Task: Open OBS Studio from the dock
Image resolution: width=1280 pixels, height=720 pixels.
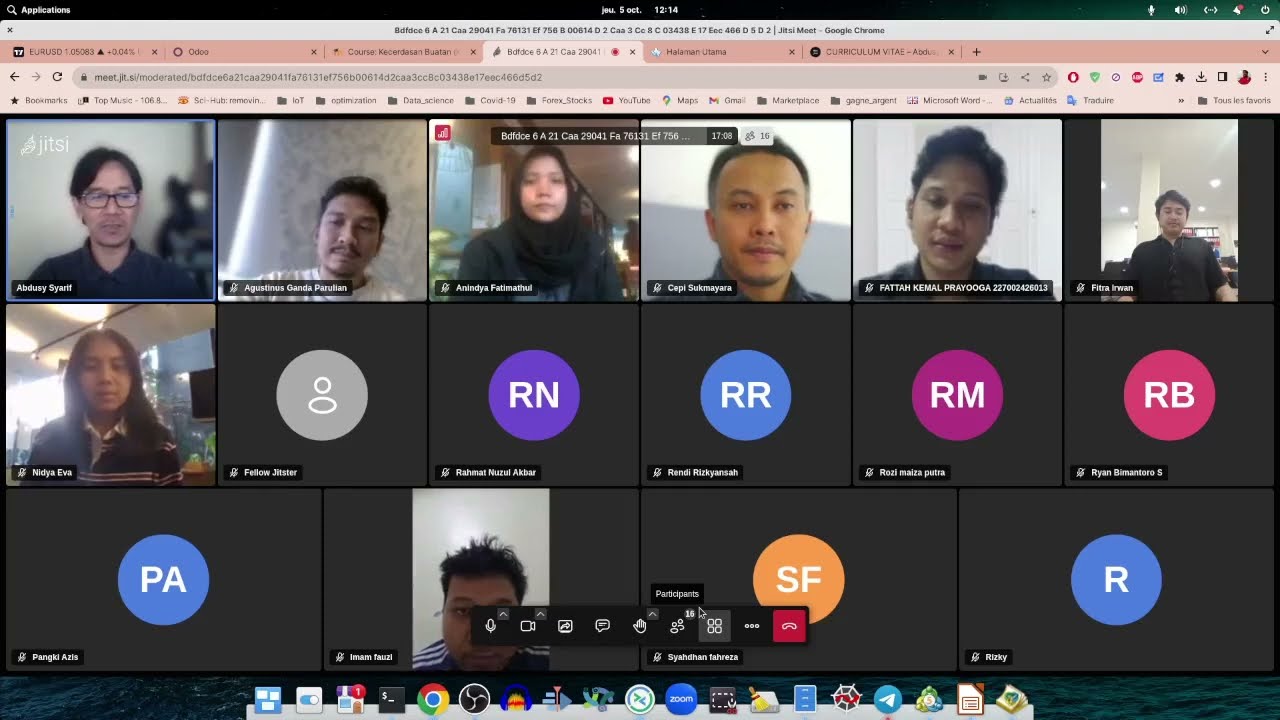Action: point(474,699)
